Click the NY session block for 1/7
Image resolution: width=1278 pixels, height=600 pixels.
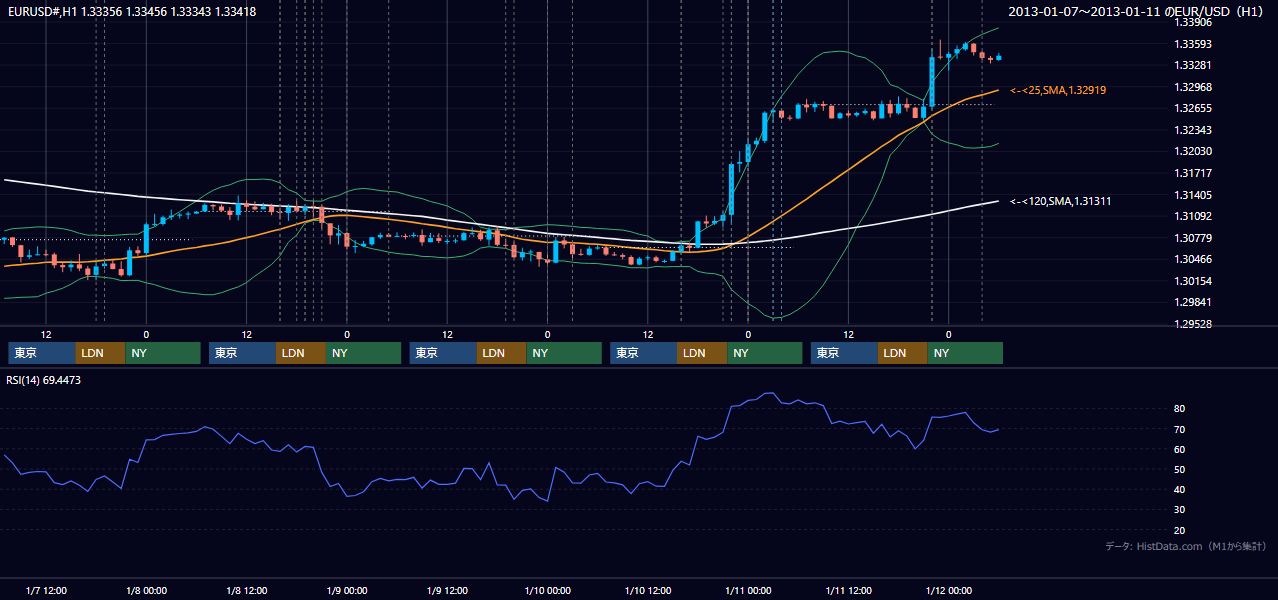click(163, 353)
